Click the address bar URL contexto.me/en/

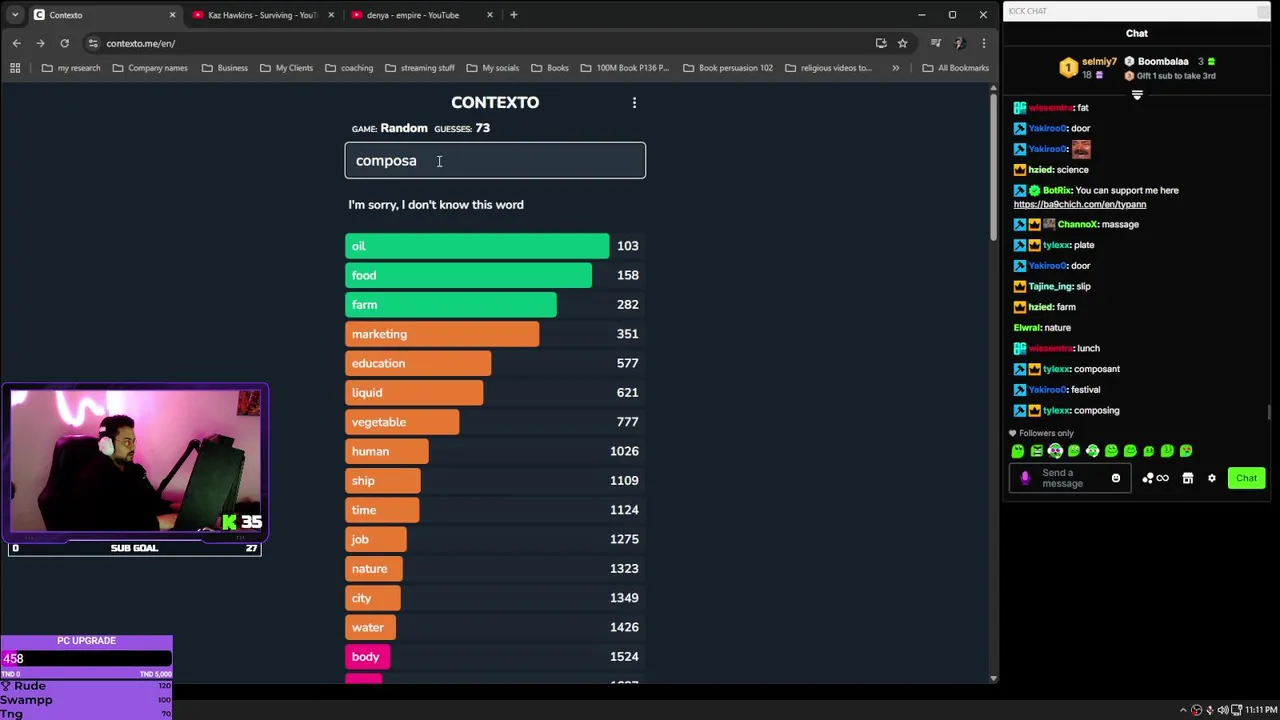point(141,43)
